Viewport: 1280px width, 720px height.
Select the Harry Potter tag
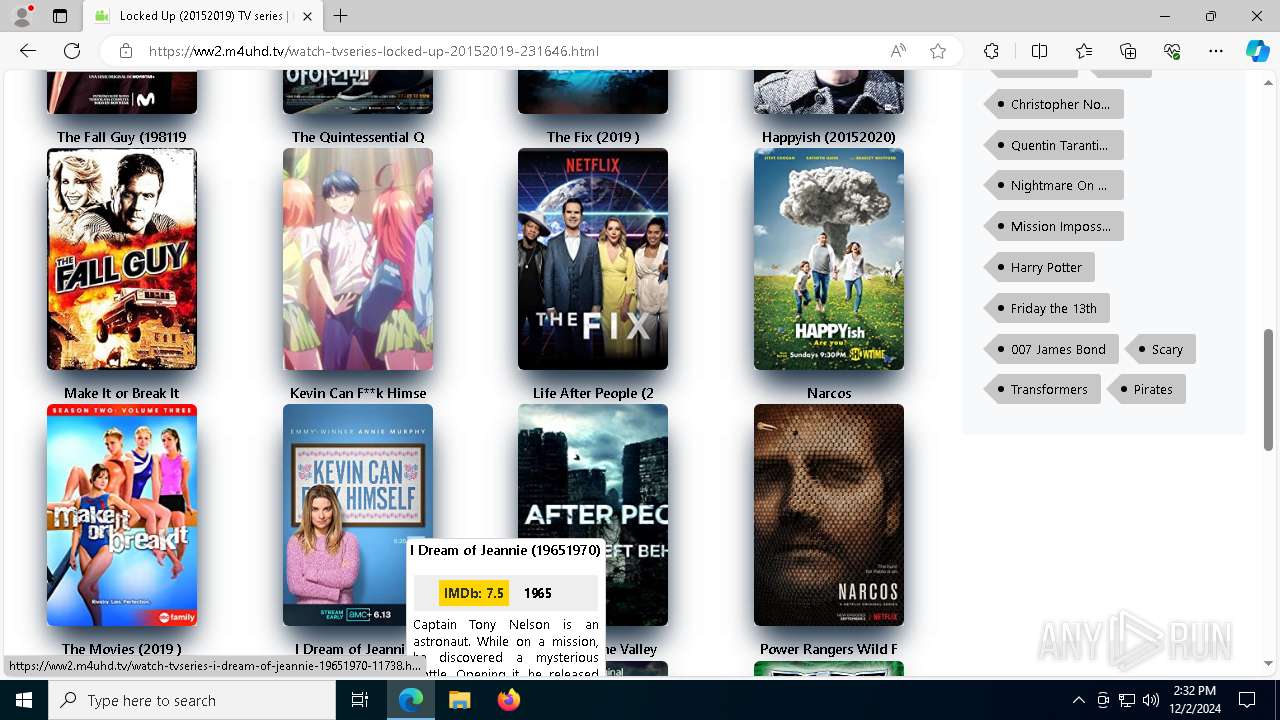click(x=1040, y=267)
